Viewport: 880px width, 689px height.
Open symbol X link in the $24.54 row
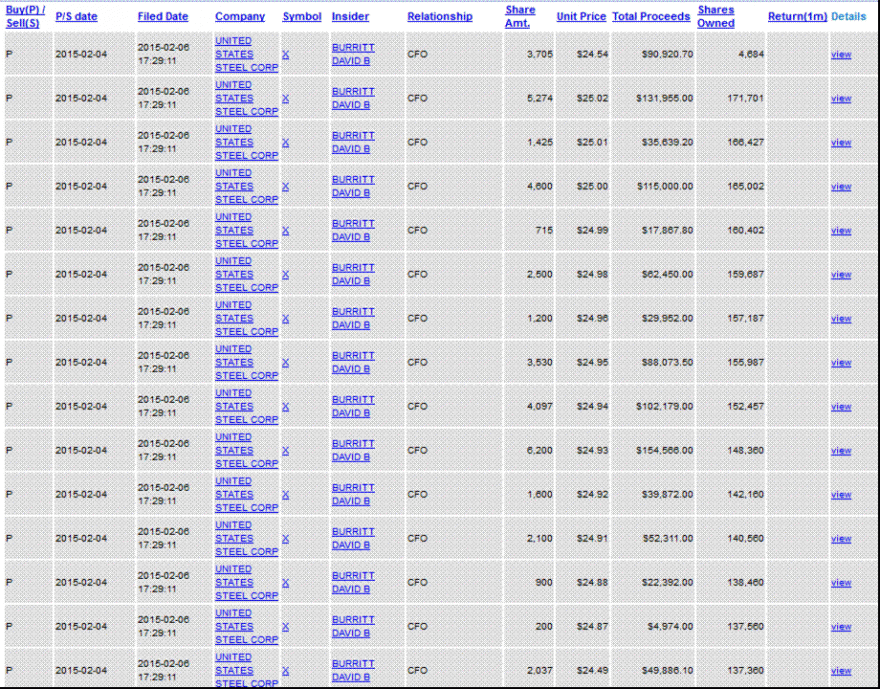[x=286, y=54]
